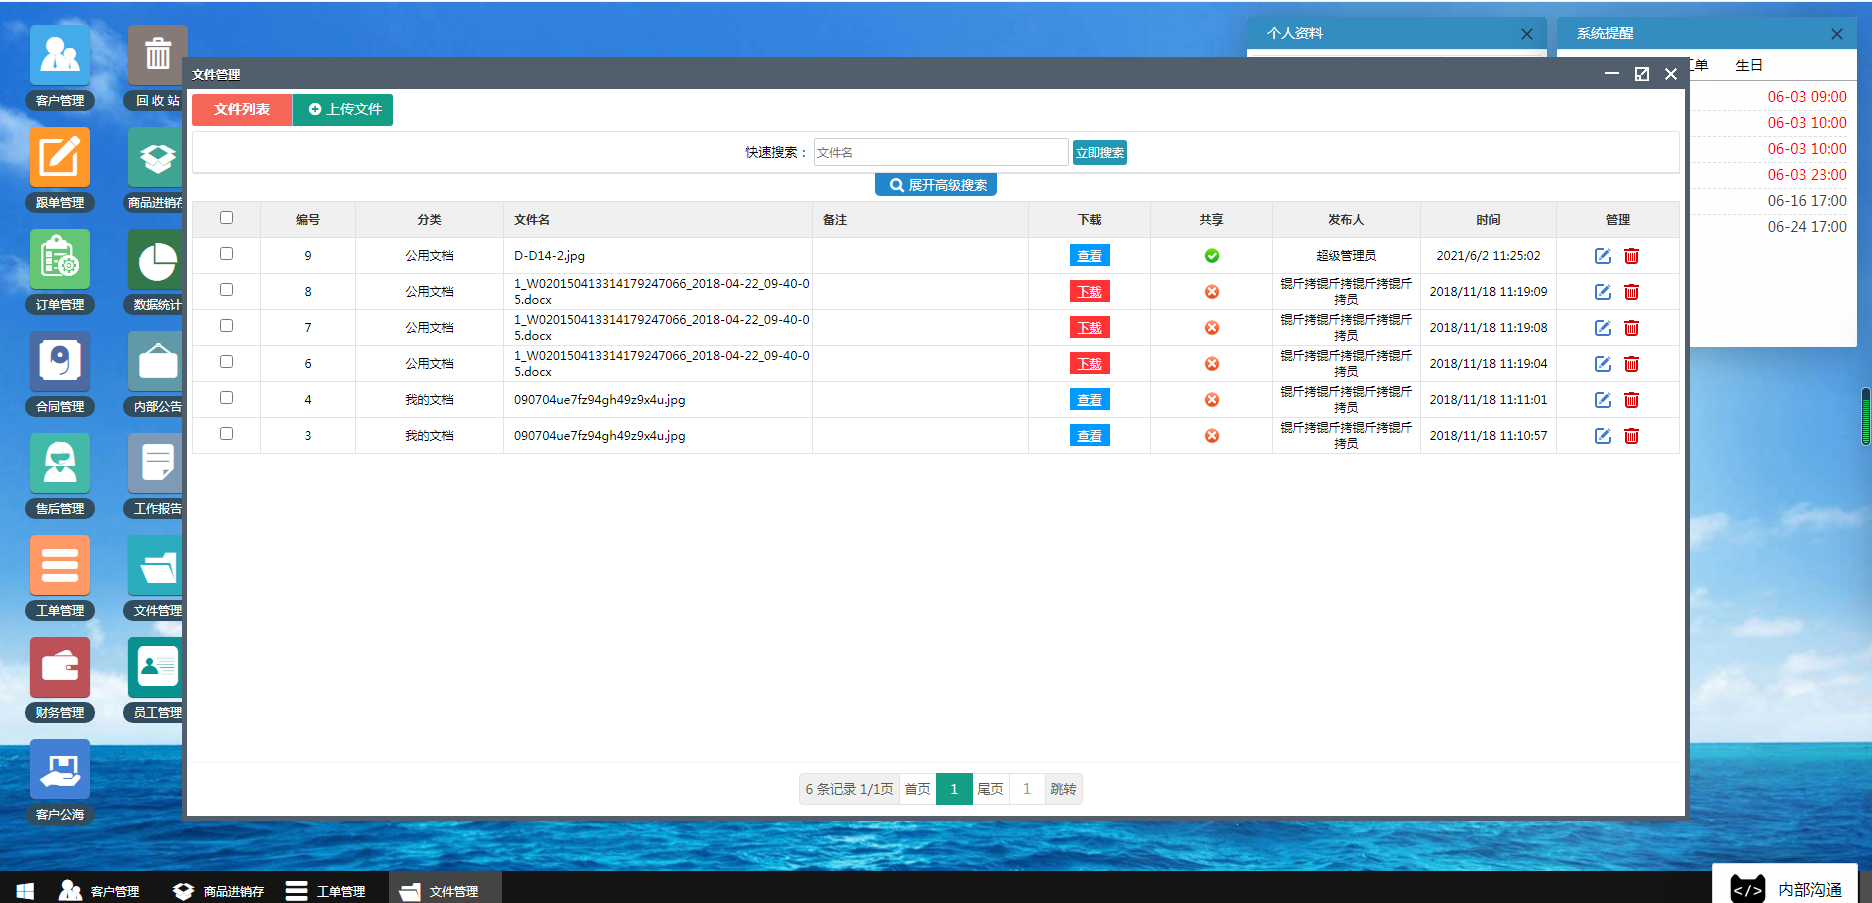Go to 首页 first page
1872x903 pixels.
click(918, 789)
